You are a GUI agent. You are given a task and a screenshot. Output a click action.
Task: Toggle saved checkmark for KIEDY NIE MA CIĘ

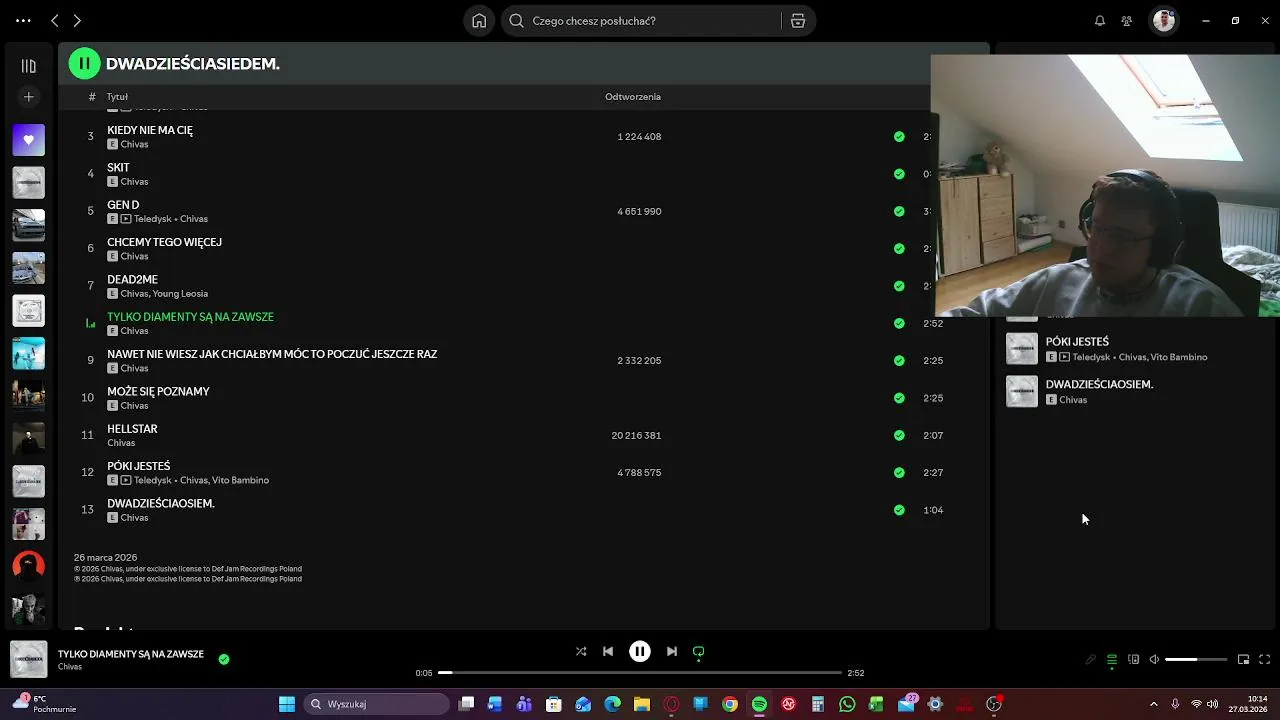click(899, 137)
